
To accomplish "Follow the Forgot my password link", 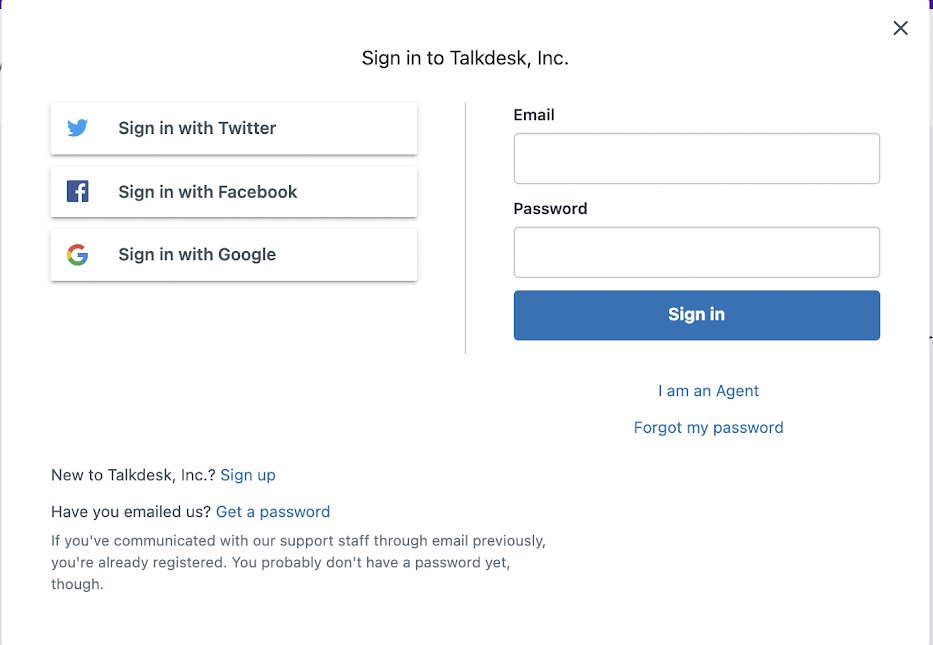I will (708, 428).
